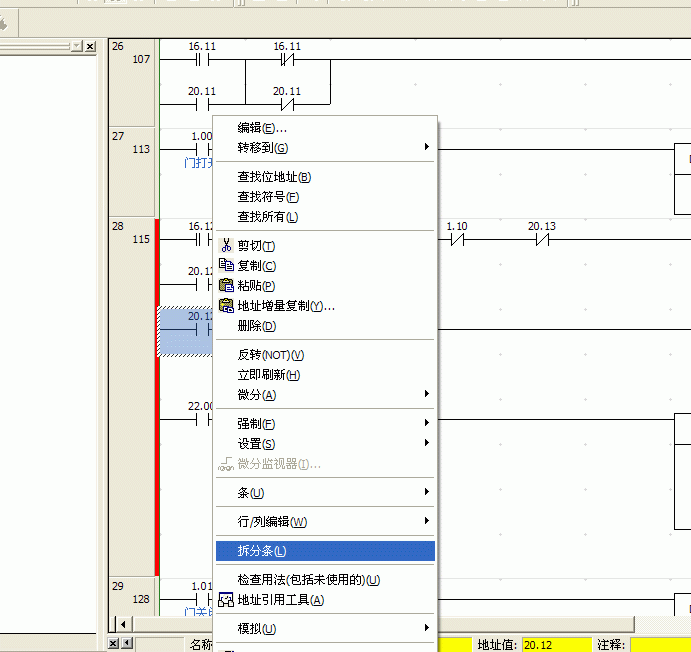Click the address incremental copy icon
This screenshot has height=652, width=691.
[226, 306]
